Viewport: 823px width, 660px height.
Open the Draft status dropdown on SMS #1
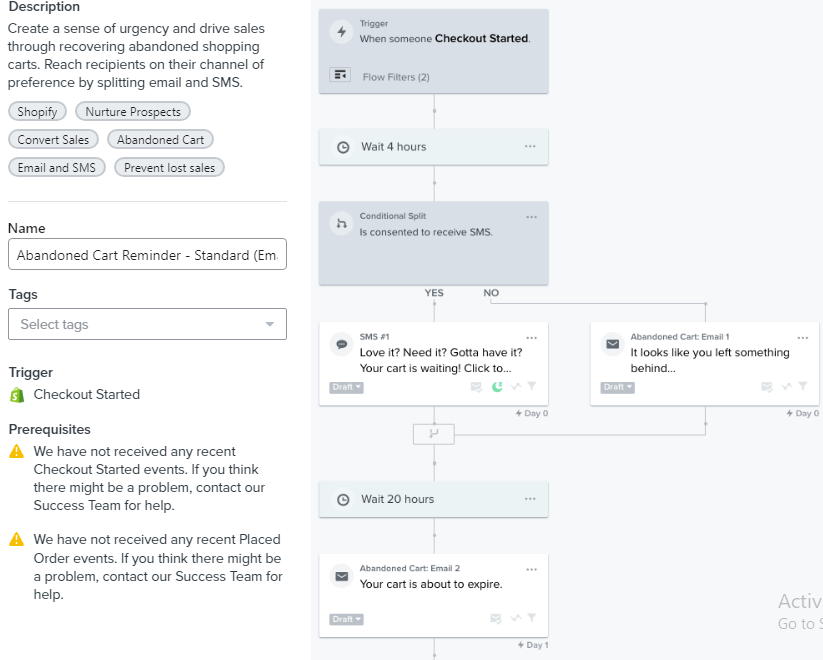346,387
